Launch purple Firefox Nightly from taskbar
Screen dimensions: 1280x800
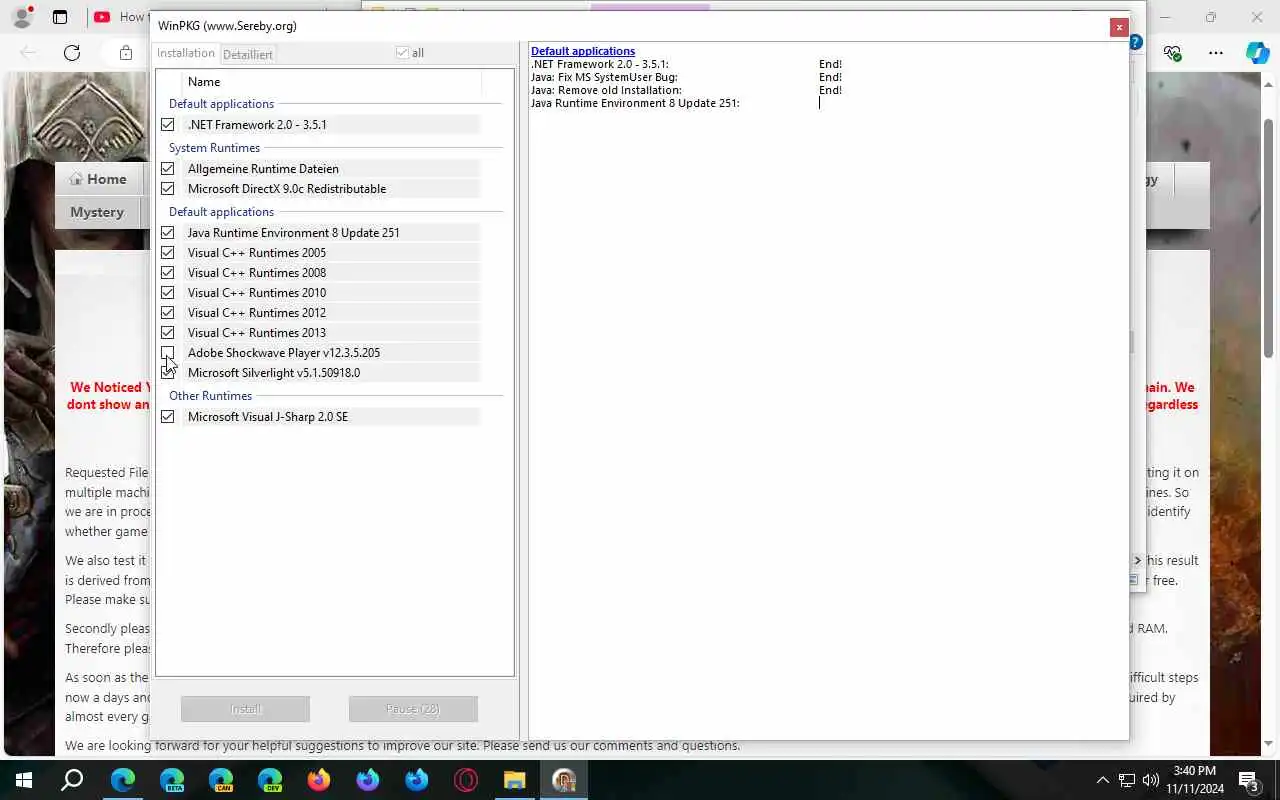tap(368, 780)
